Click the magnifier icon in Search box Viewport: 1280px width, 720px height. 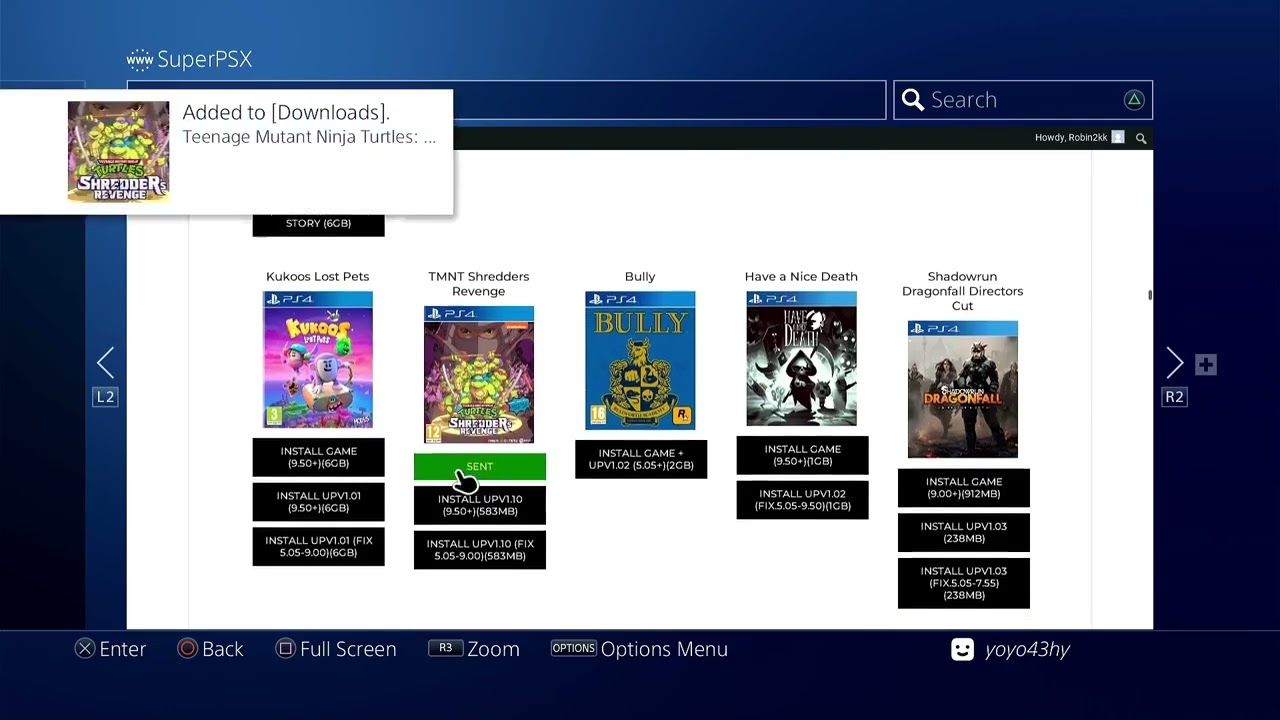[x=912, y=99]
